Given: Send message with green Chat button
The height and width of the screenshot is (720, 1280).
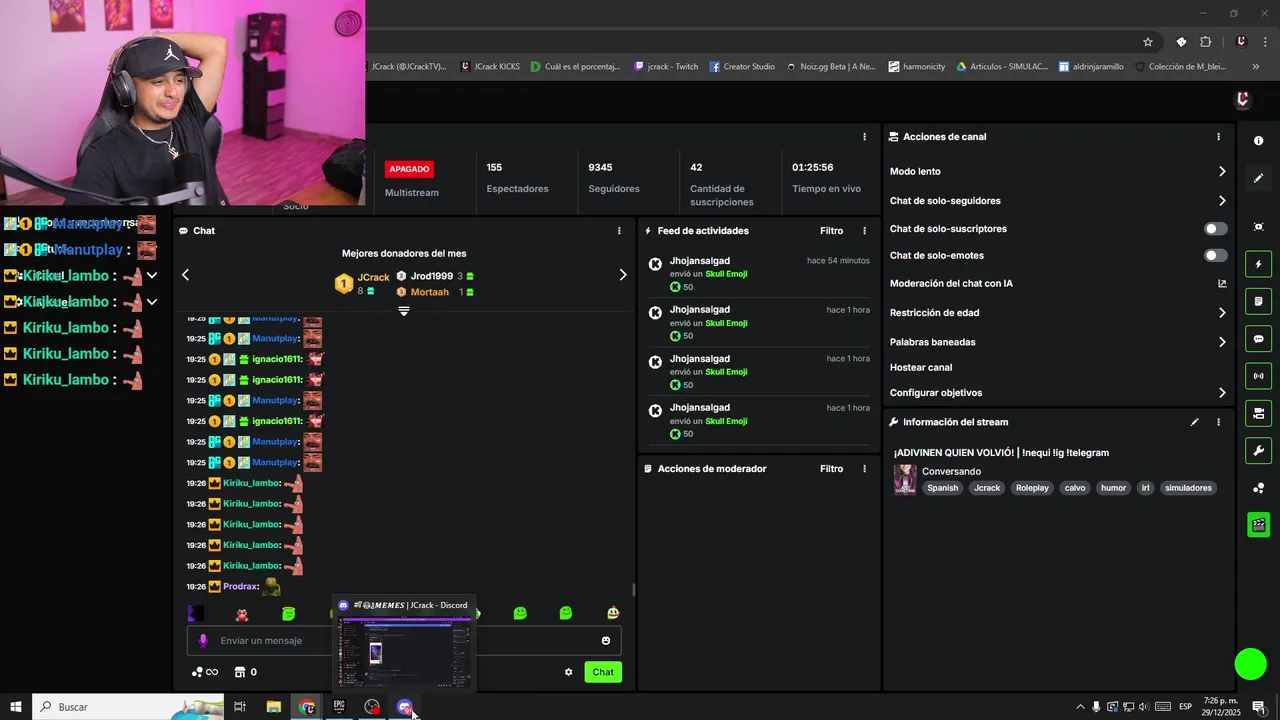Looking at the screenshot, I should [x=603, y=672].
